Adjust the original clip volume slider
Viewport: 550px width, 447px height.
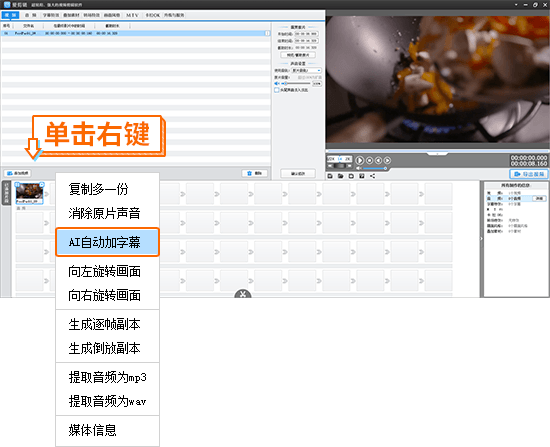[295, 84]
